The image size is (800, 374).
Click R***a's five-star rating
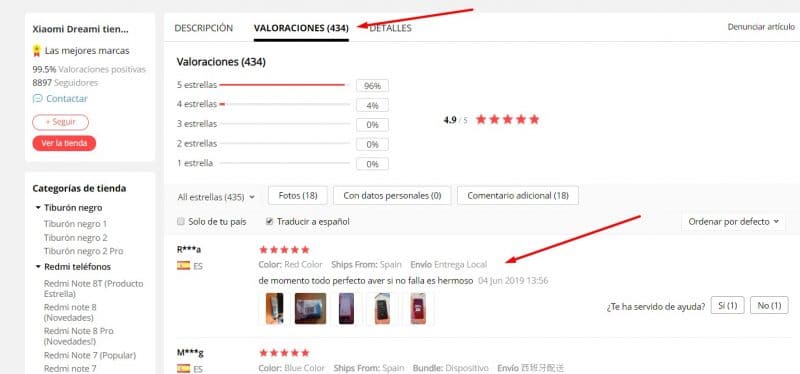pos(284,250)
